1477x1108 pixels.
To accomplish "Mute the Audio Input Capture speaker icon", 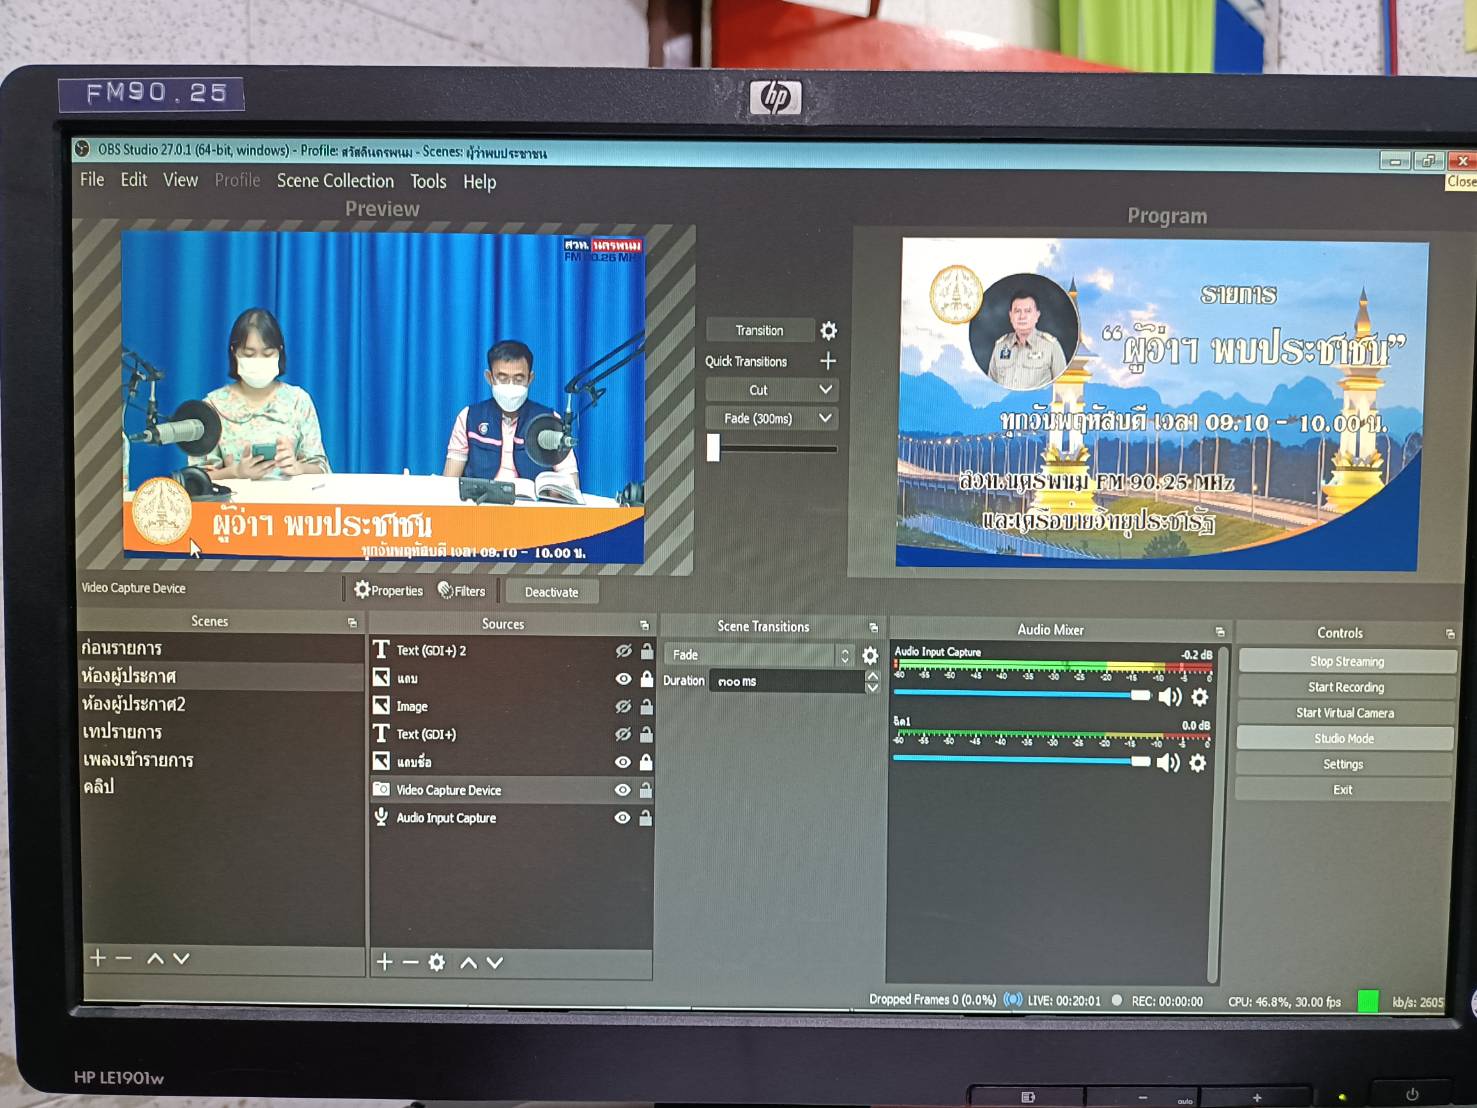I will click(1169, 696).
